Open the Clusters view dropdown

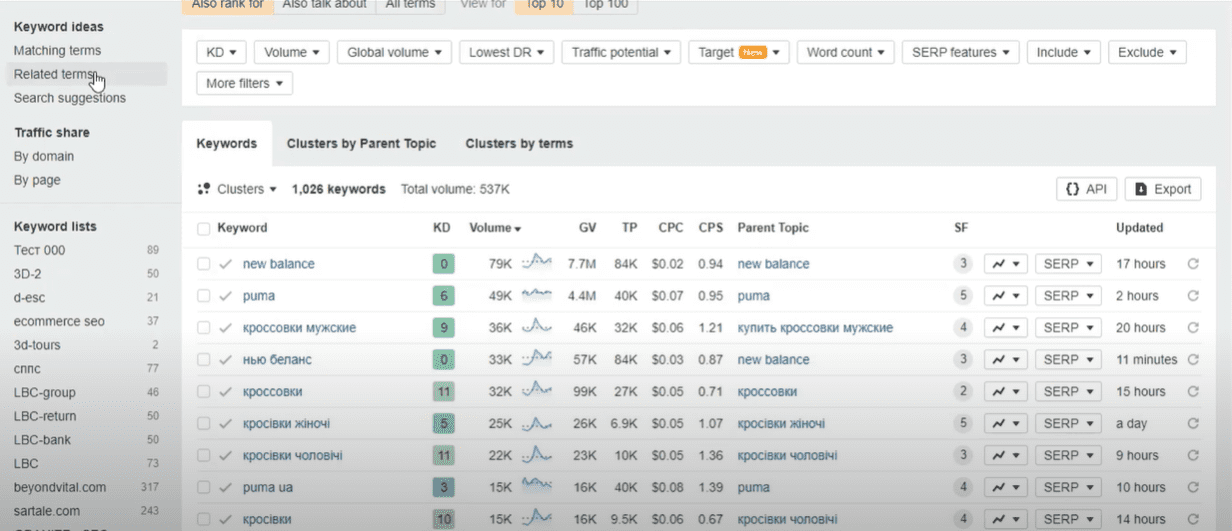[237, 189]
